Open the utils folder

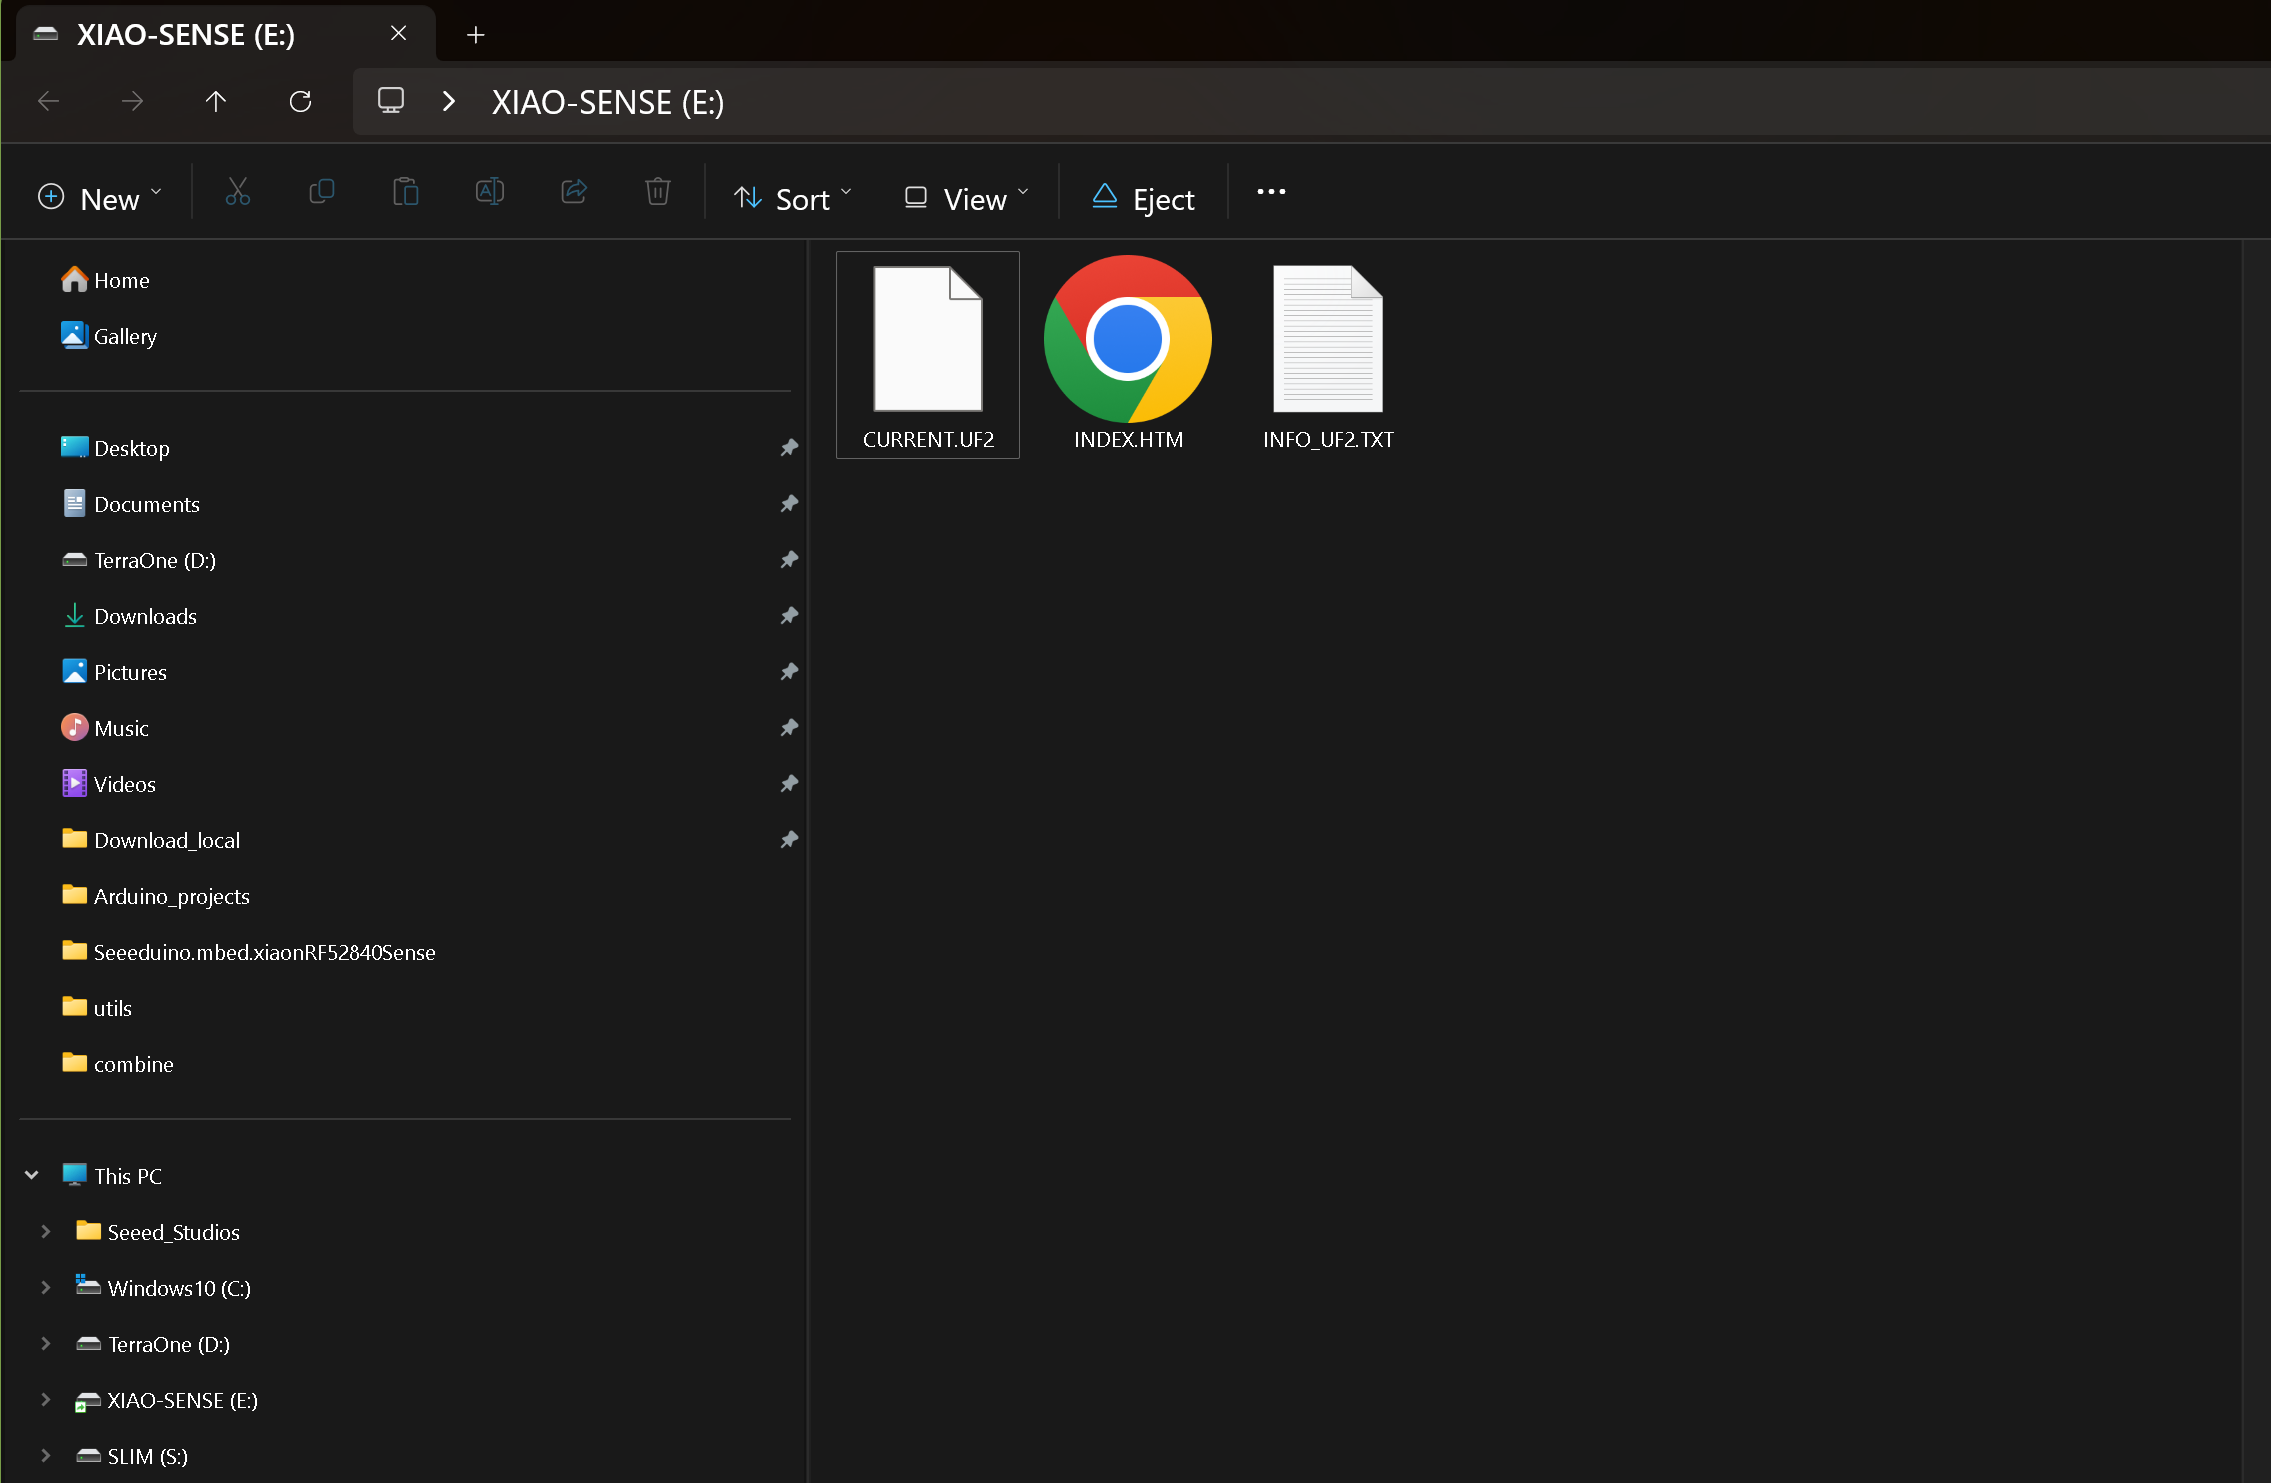click(x=96, y=1008)
